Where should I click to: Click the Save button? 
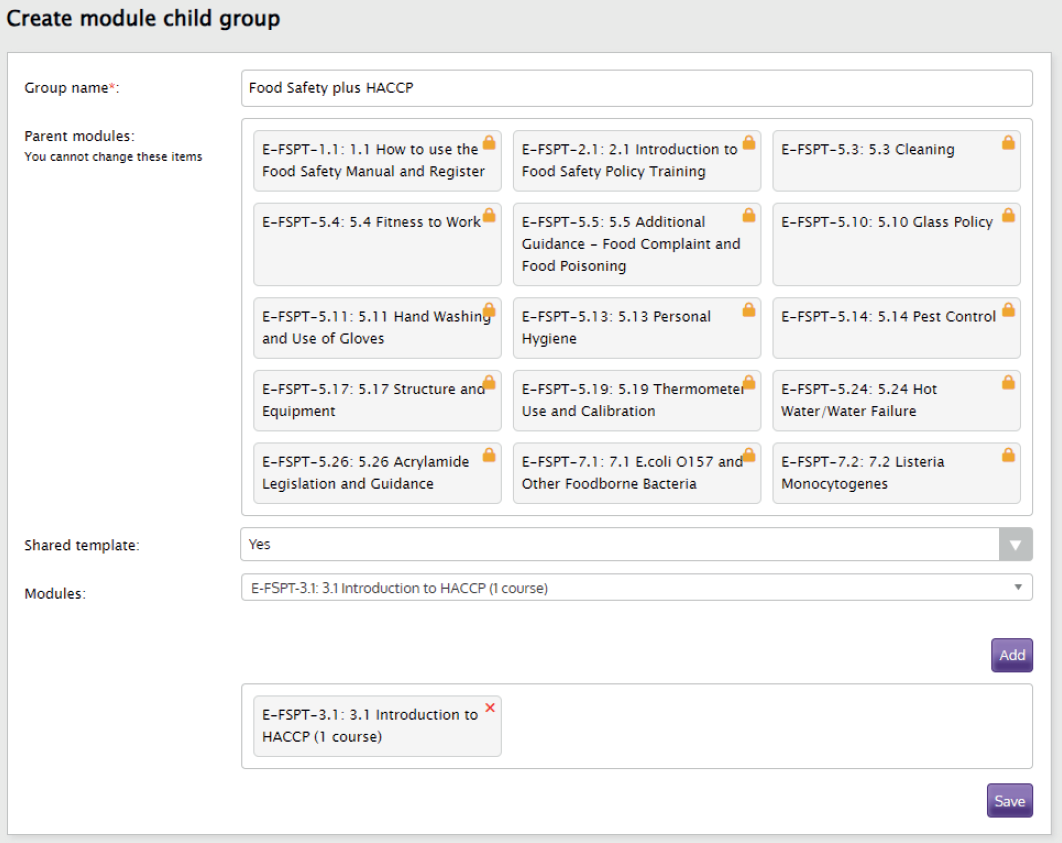(x=1010, y=801)
